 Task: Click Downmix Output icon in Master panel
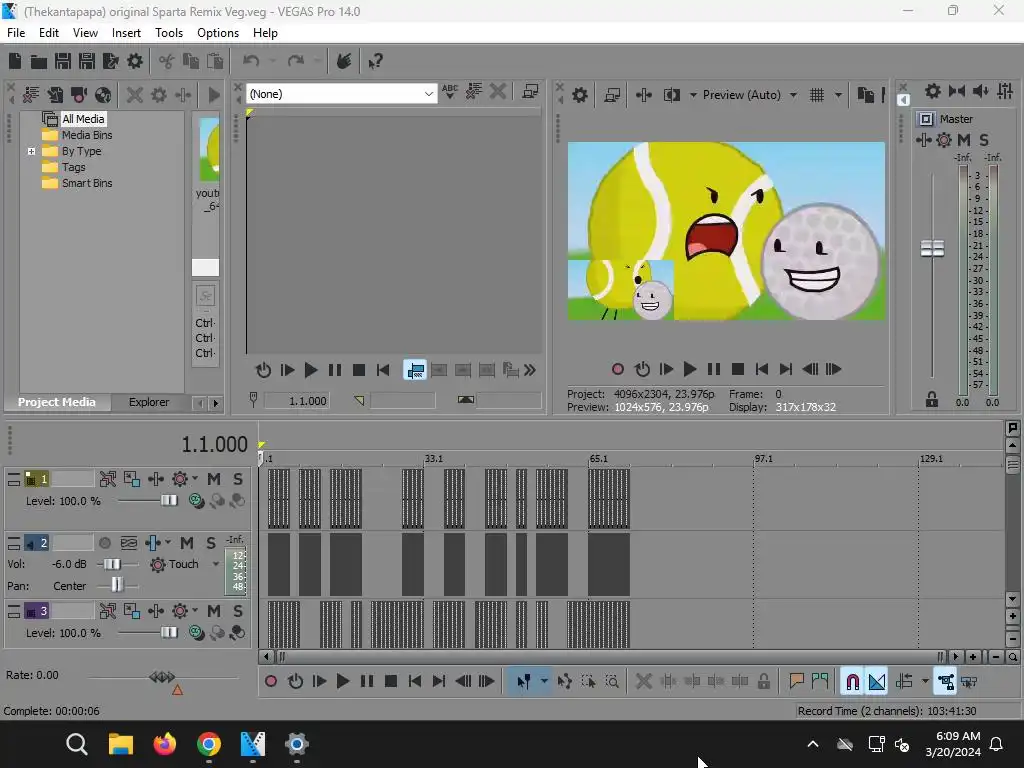click(957, 91)
